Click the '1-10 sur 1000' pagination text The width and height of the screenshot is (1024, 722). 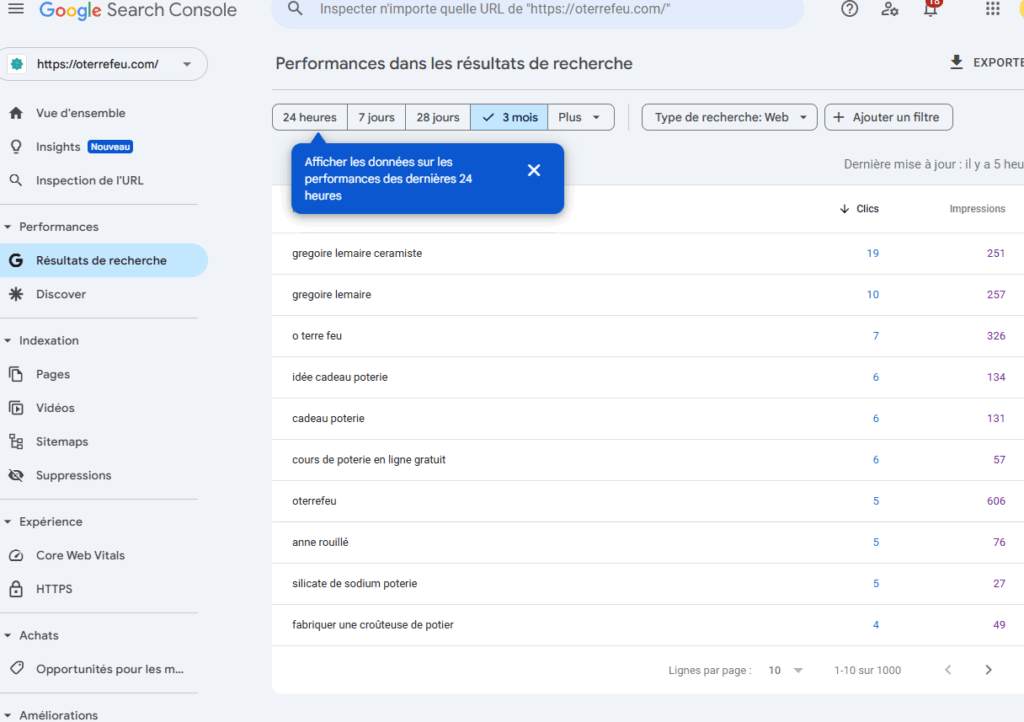pos(867,670)
